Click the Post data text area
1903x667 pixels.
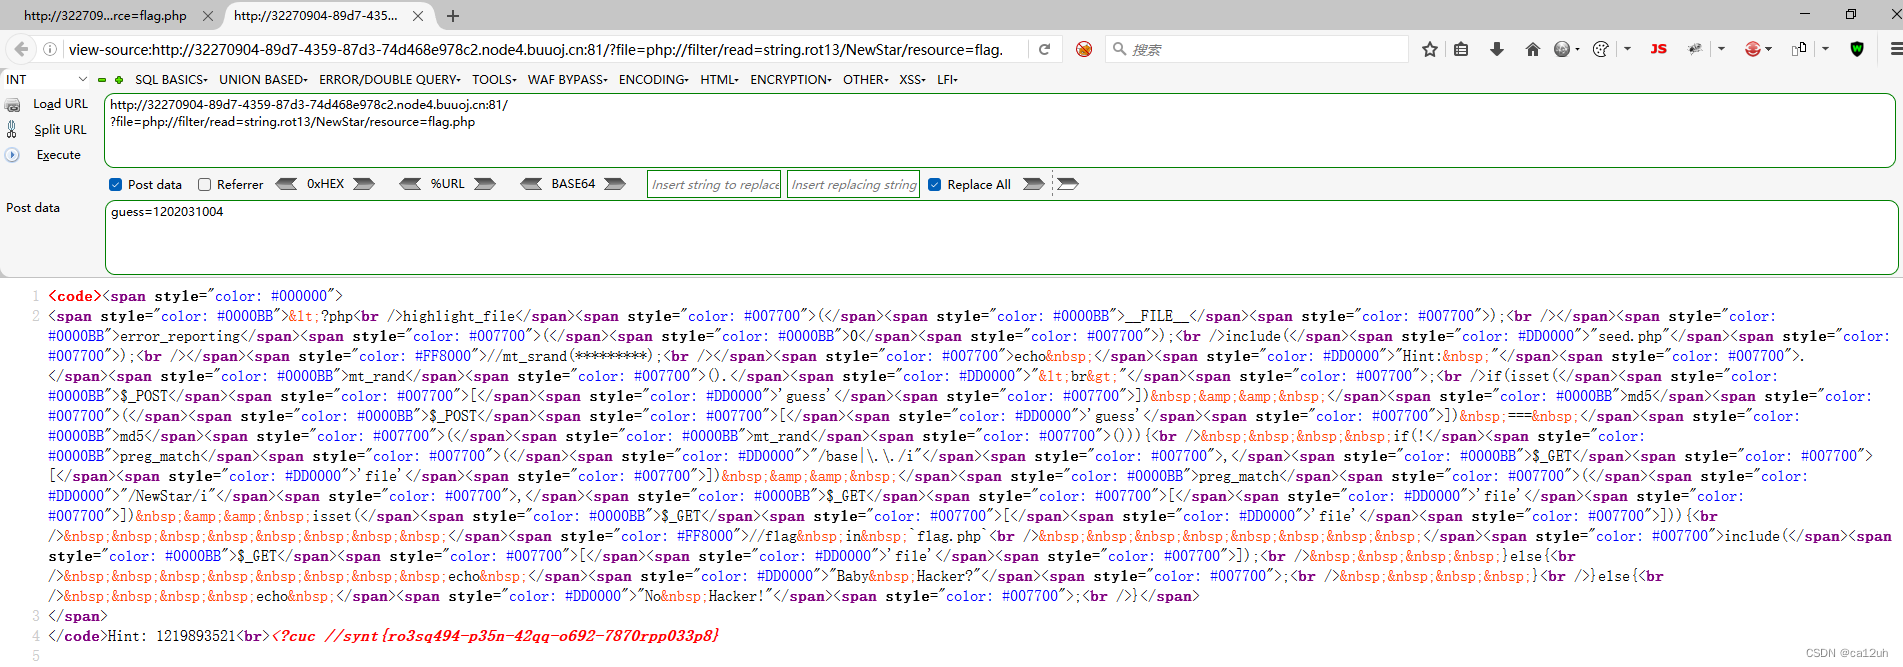tap(1001, 237)
